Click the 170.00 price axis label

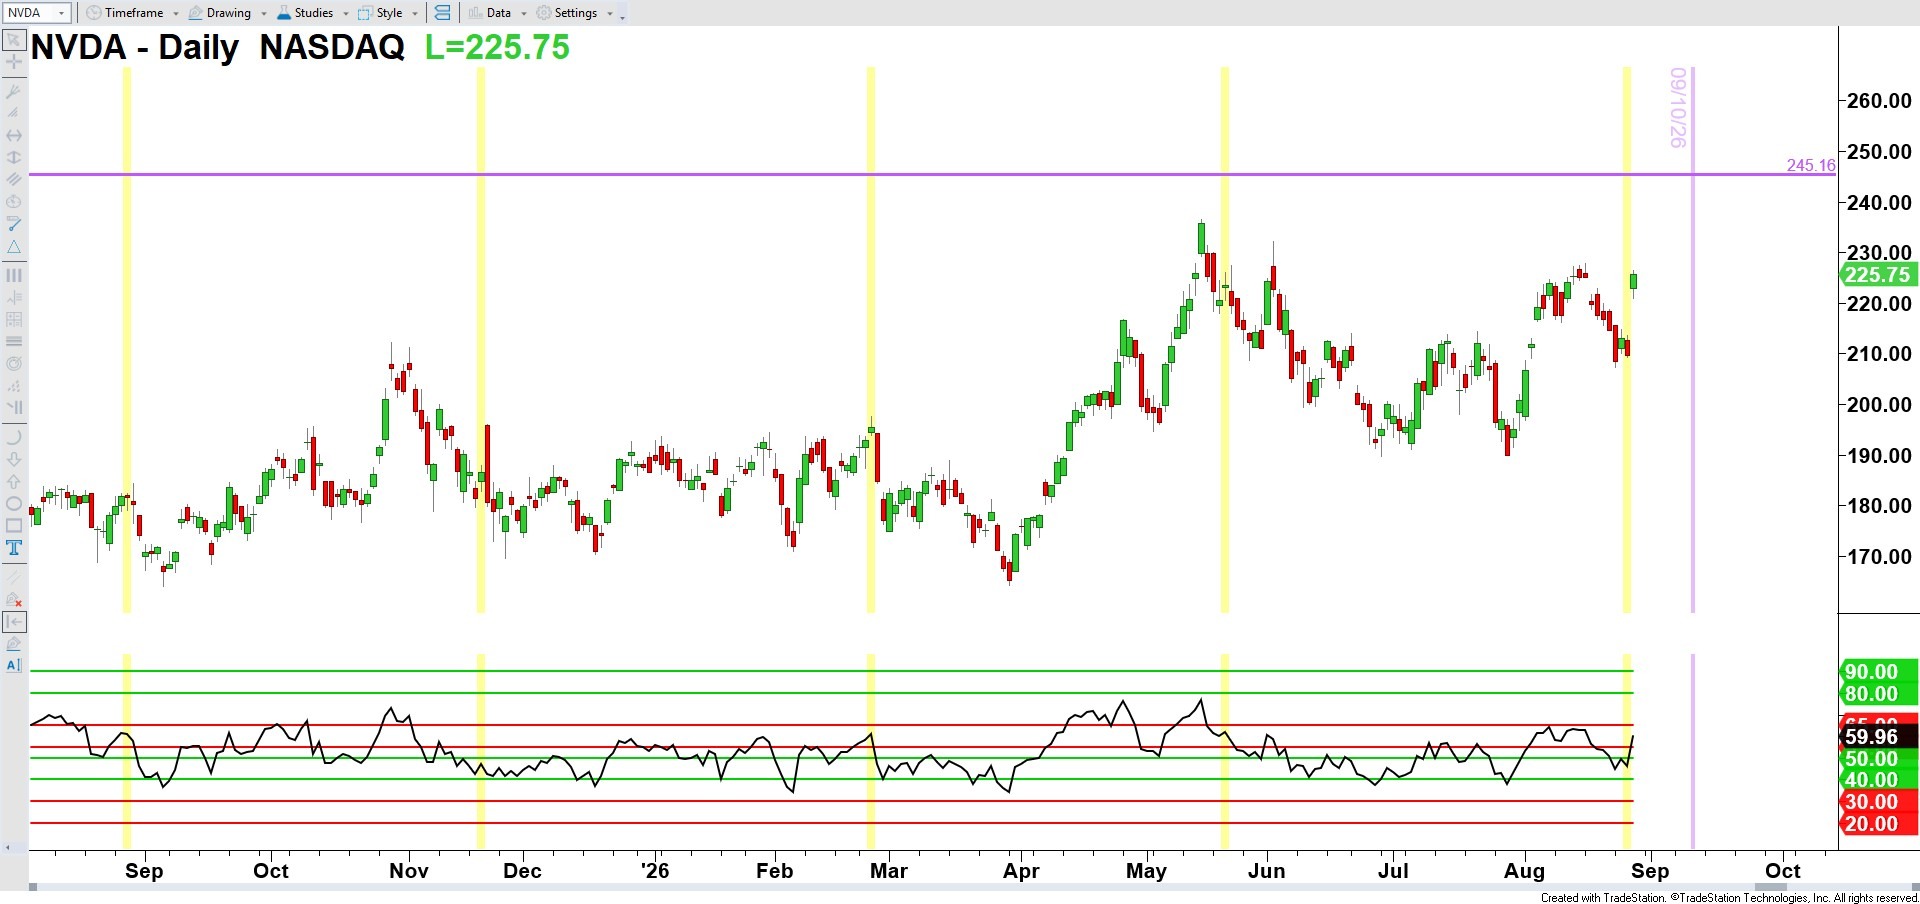click(1878, 556)
